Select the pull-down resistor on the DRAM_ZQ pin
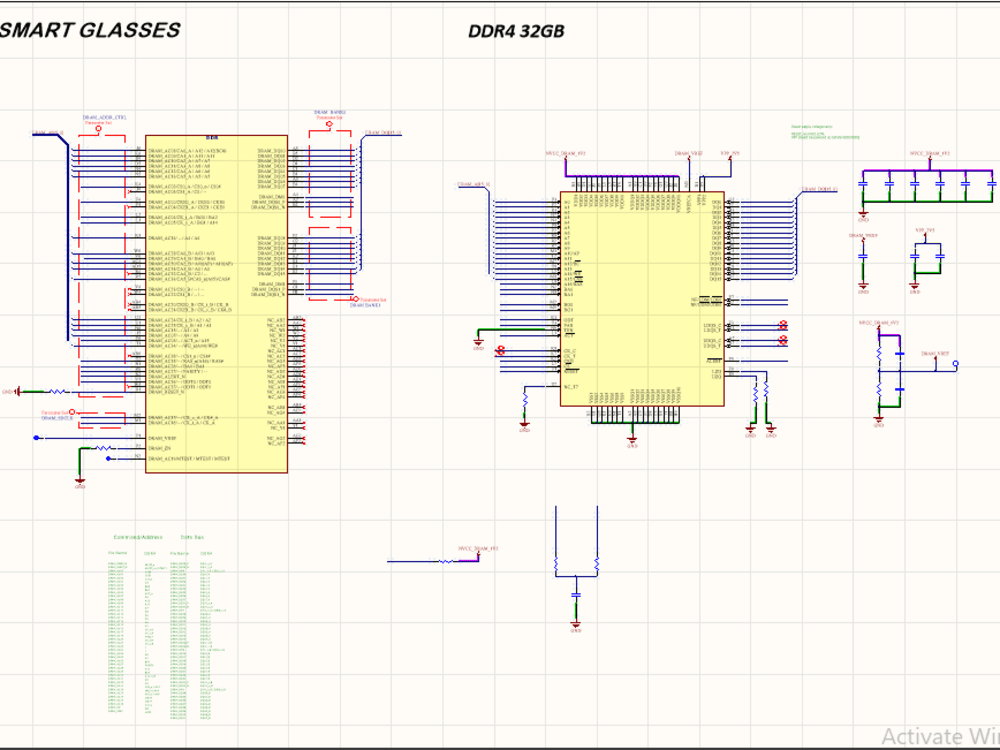The image size is (1000, 750). (x=756, y=390)
